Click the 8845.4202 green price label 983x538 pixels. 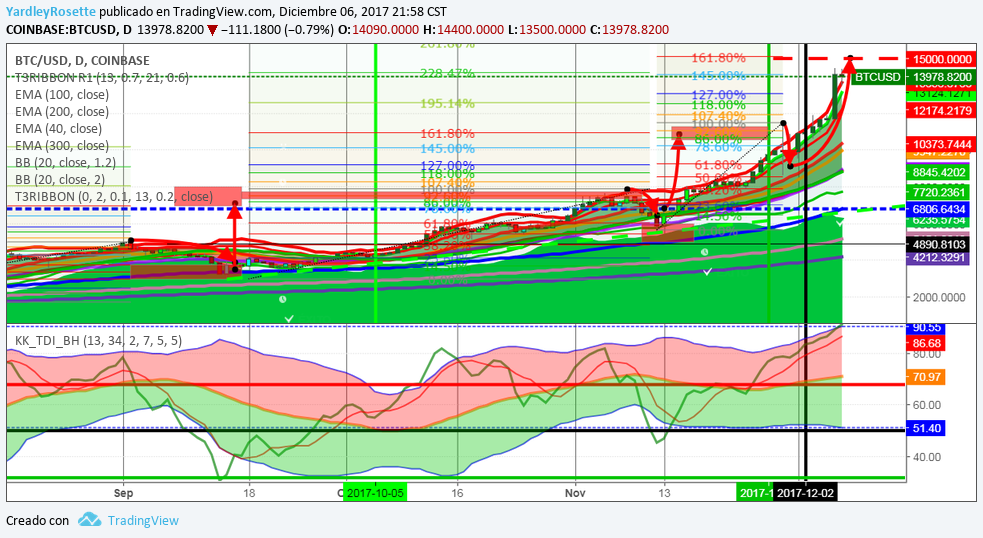coord(941,172)
